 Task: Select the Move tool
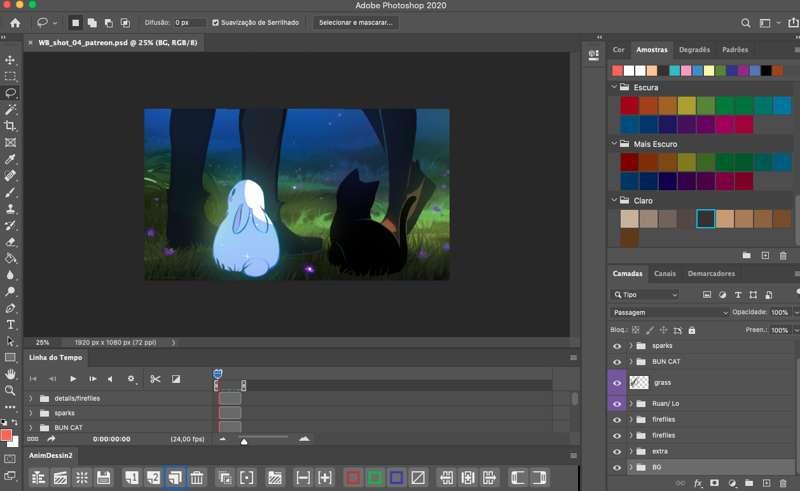pos(10,60)
